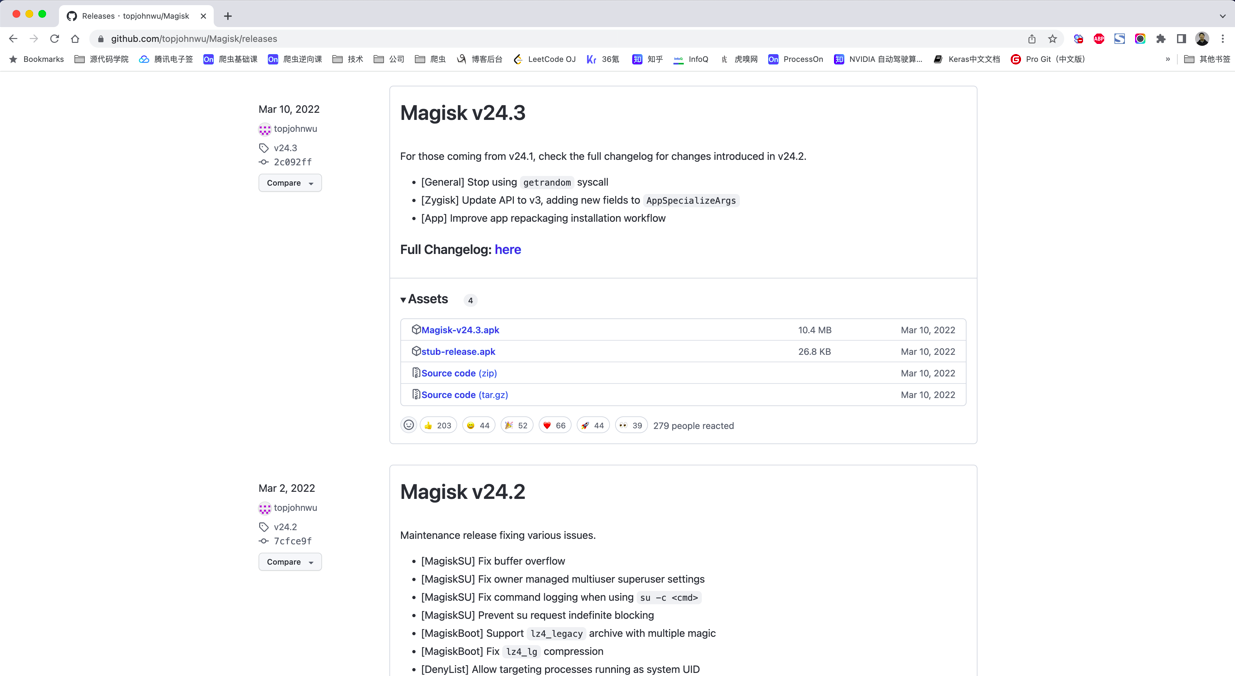Open the Full Changelog here link
Viewport: 1235px width, 676px height.
tap(508, 250)
